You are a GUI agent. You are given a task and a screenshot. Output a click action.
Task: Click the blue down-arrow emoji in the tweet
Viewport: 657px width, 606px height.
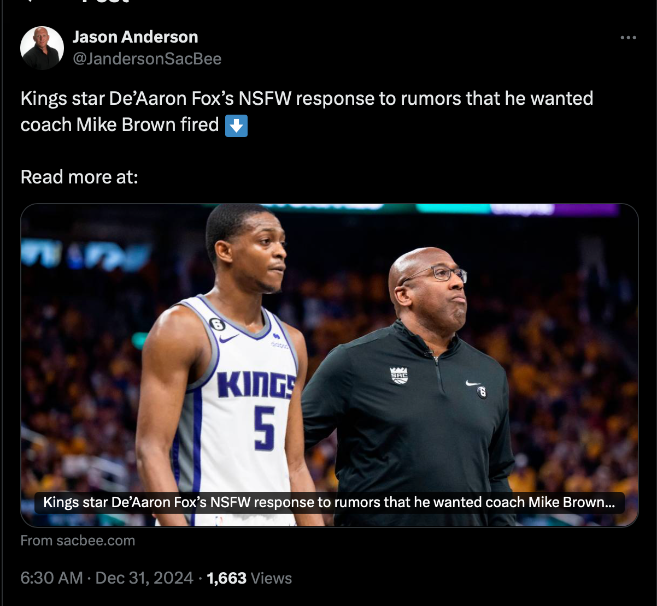click(237, 126)
